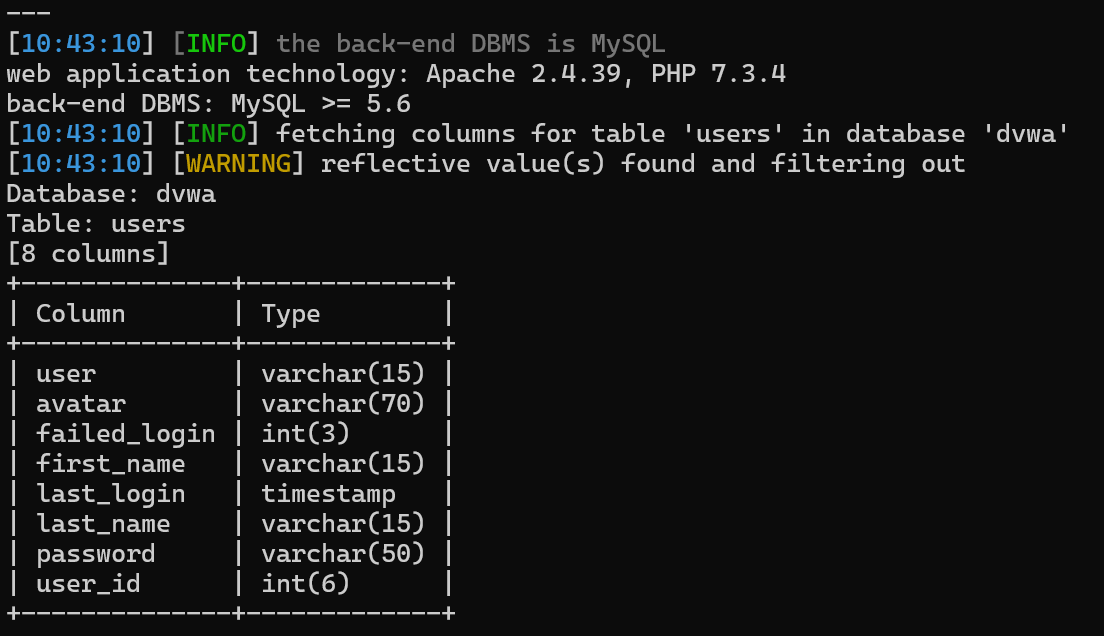Click the 'Column' table header

[x=81, y=314]
